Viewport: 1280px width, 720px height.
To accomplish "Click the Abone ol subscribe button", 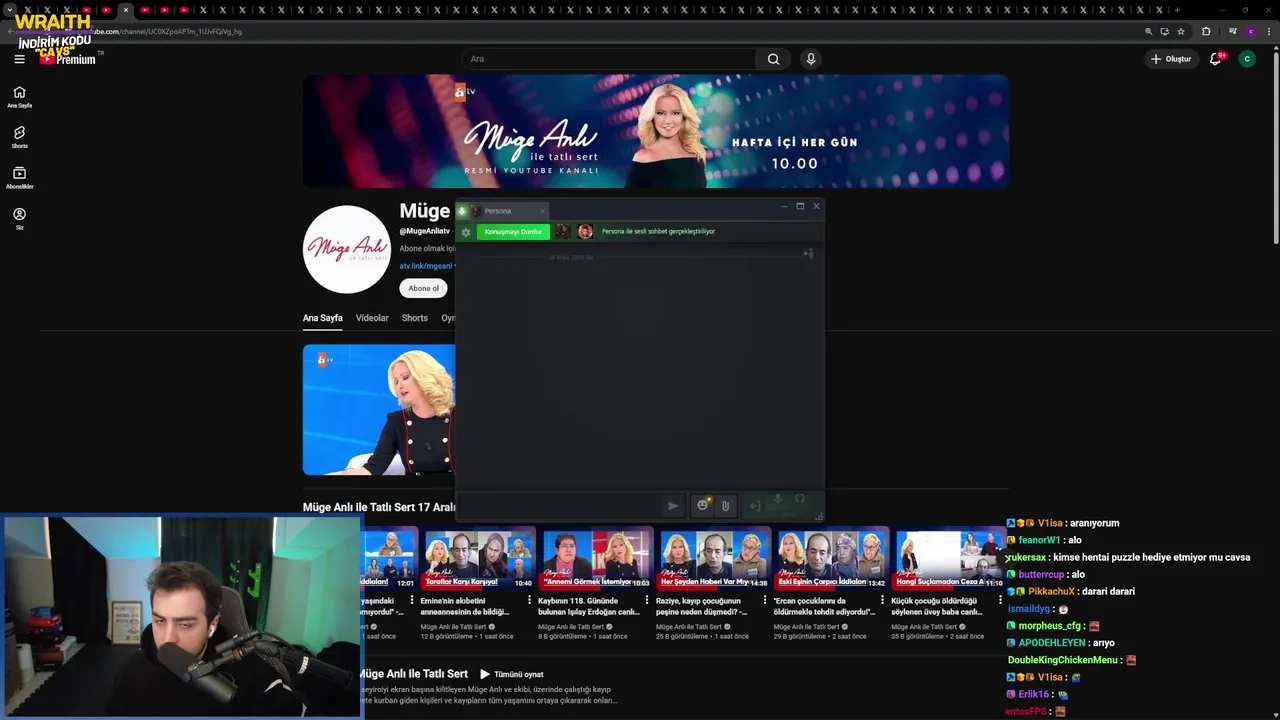I will [x=423, y=288].
